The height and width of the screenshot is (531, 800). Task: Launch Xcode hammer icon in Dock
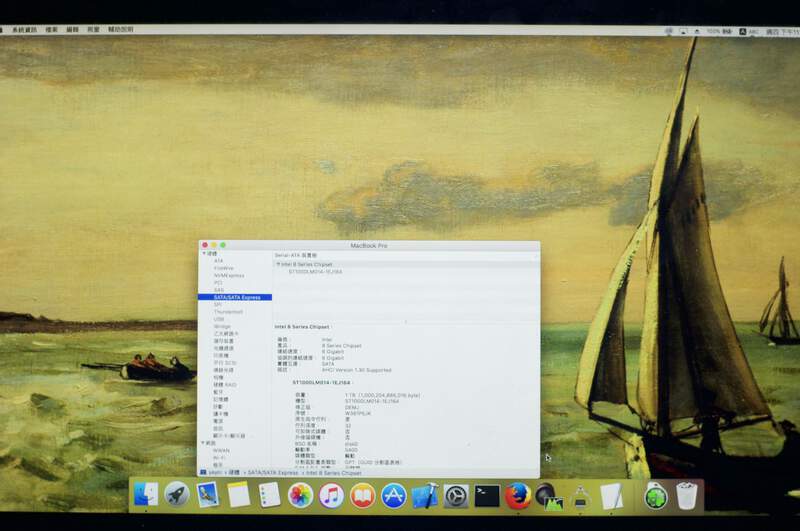point(425,496)
